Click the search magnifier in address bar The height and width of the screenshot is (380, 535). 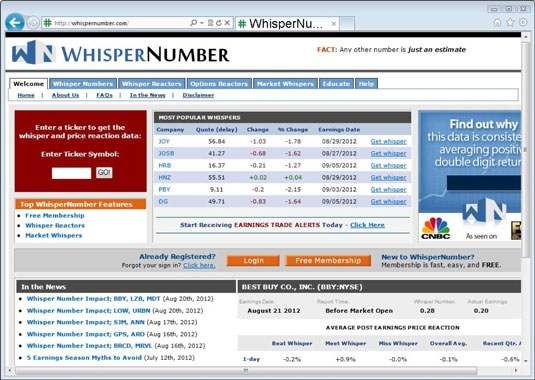(x=193, y=23)
